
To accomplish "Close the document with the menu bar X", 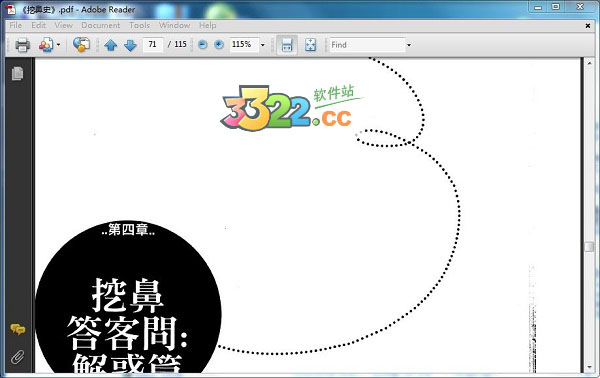I will 588,26.
